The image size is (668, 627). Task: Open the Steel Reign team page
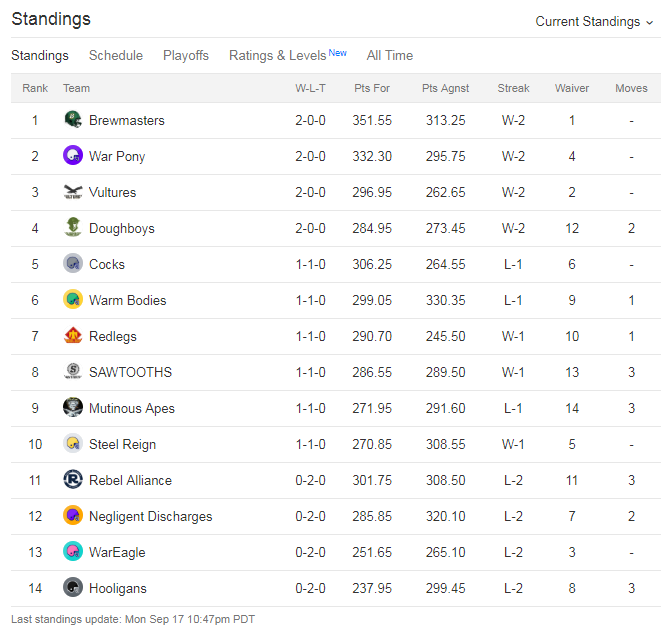[122, 444]
